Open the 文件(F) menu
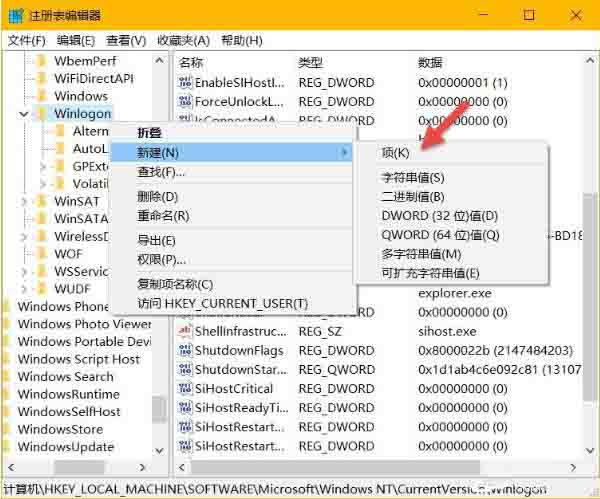 (26, 41)
